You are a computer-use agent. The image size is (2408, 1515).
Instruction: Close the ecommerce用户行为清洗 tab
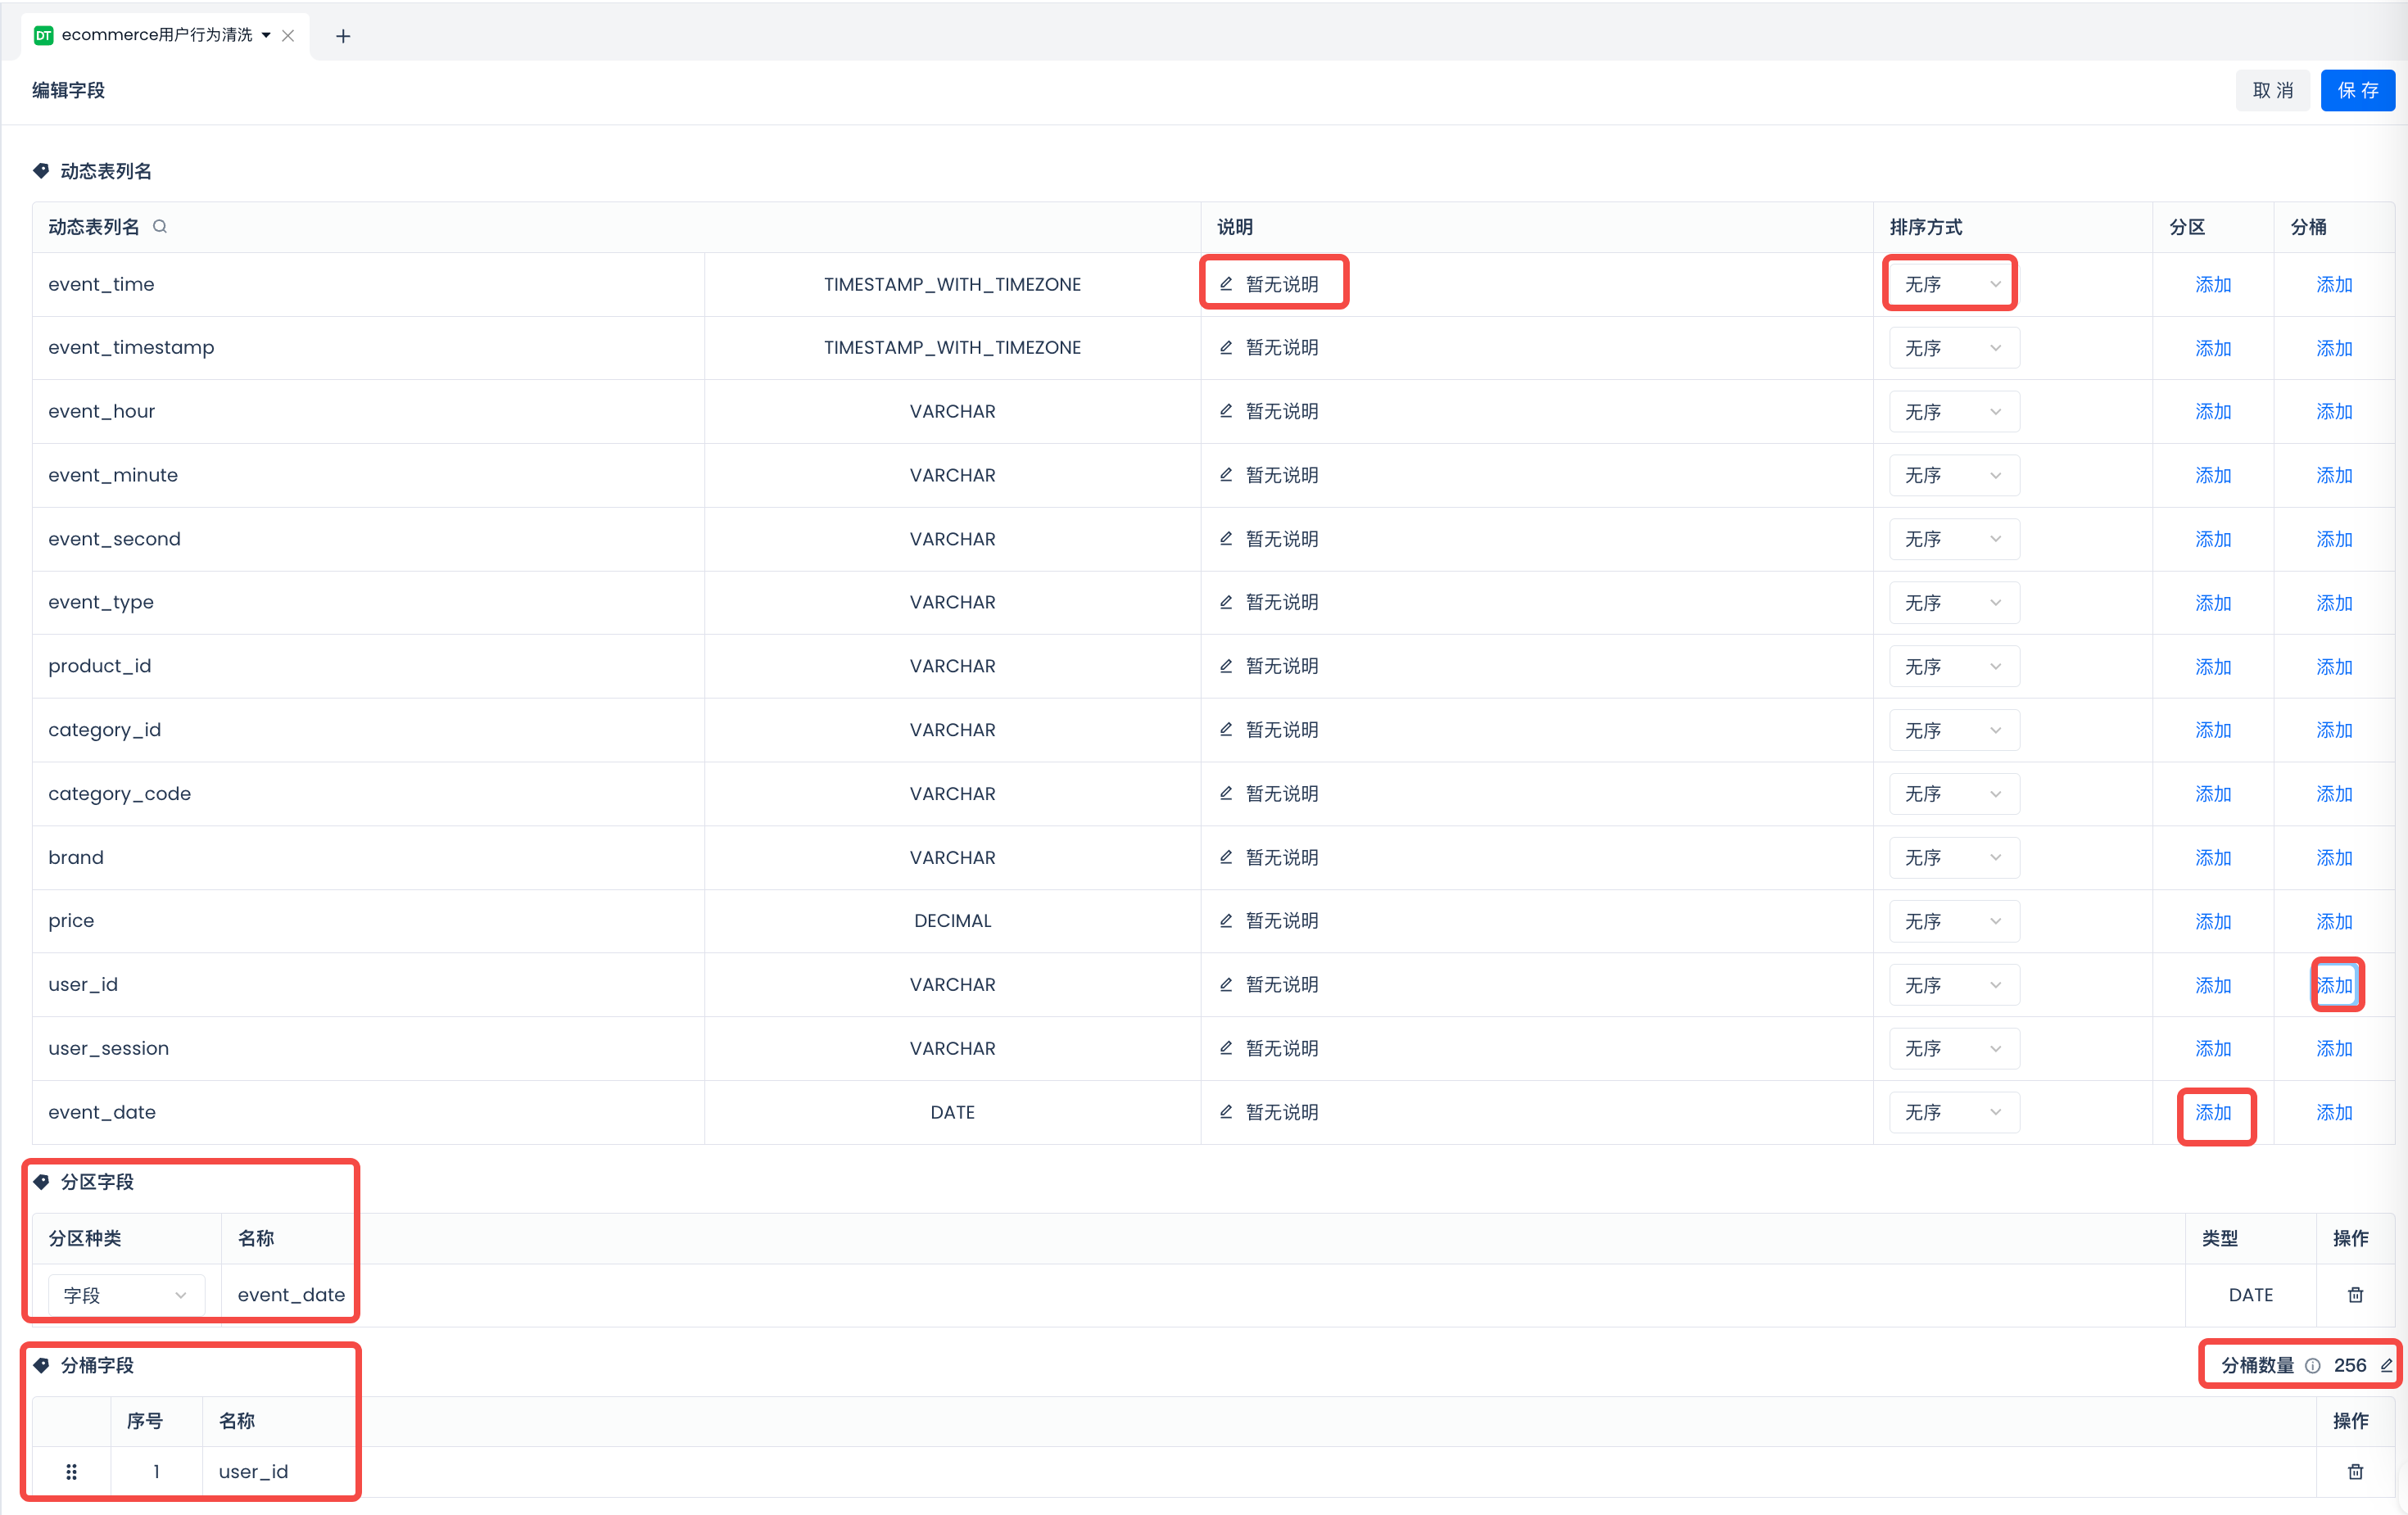pyautogui.click(x=288, y=36)
